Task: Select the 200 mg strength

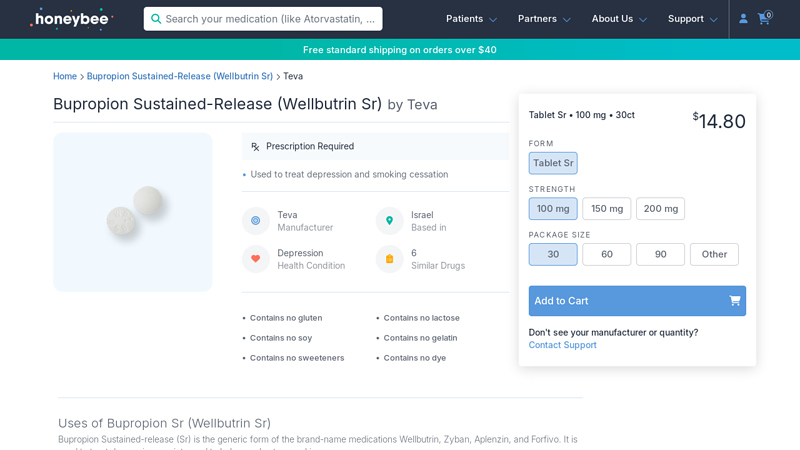Action: click(x=660, y=209)
